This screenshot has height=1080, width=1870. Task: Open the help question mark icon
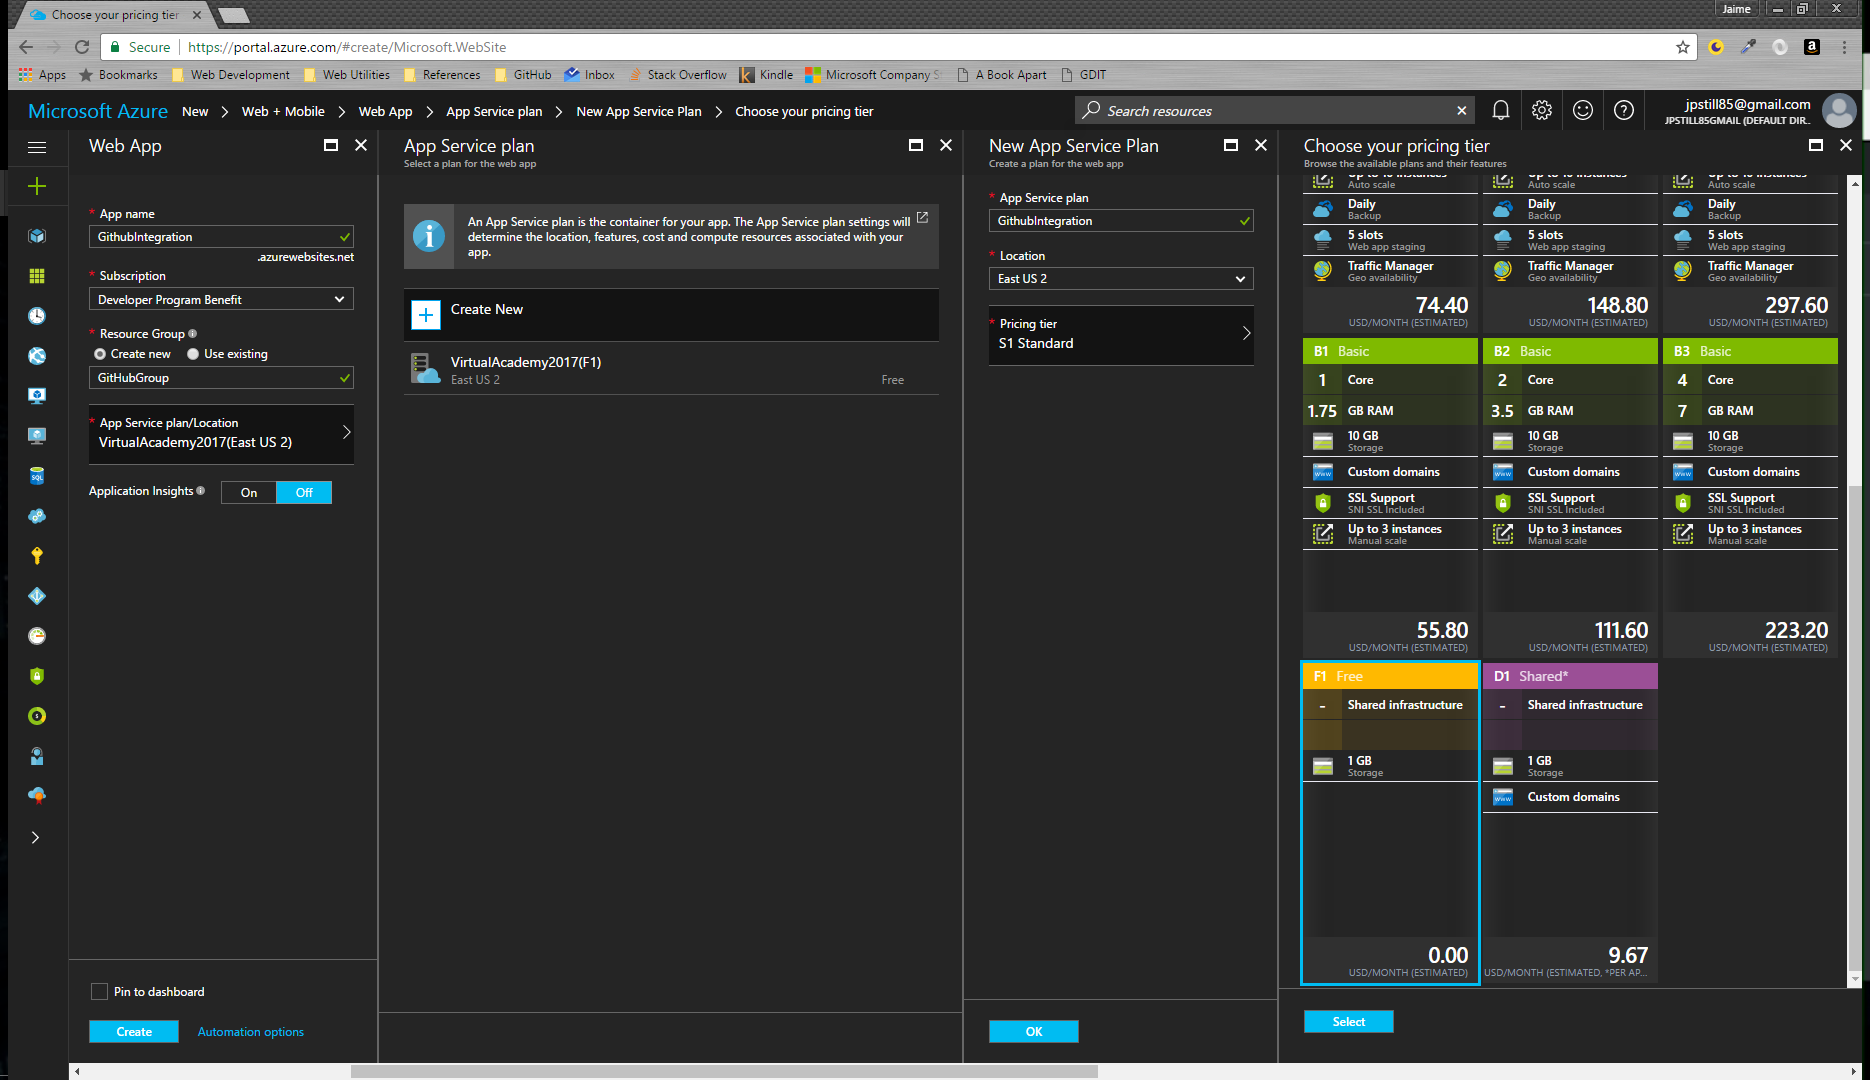[1624, 110]
